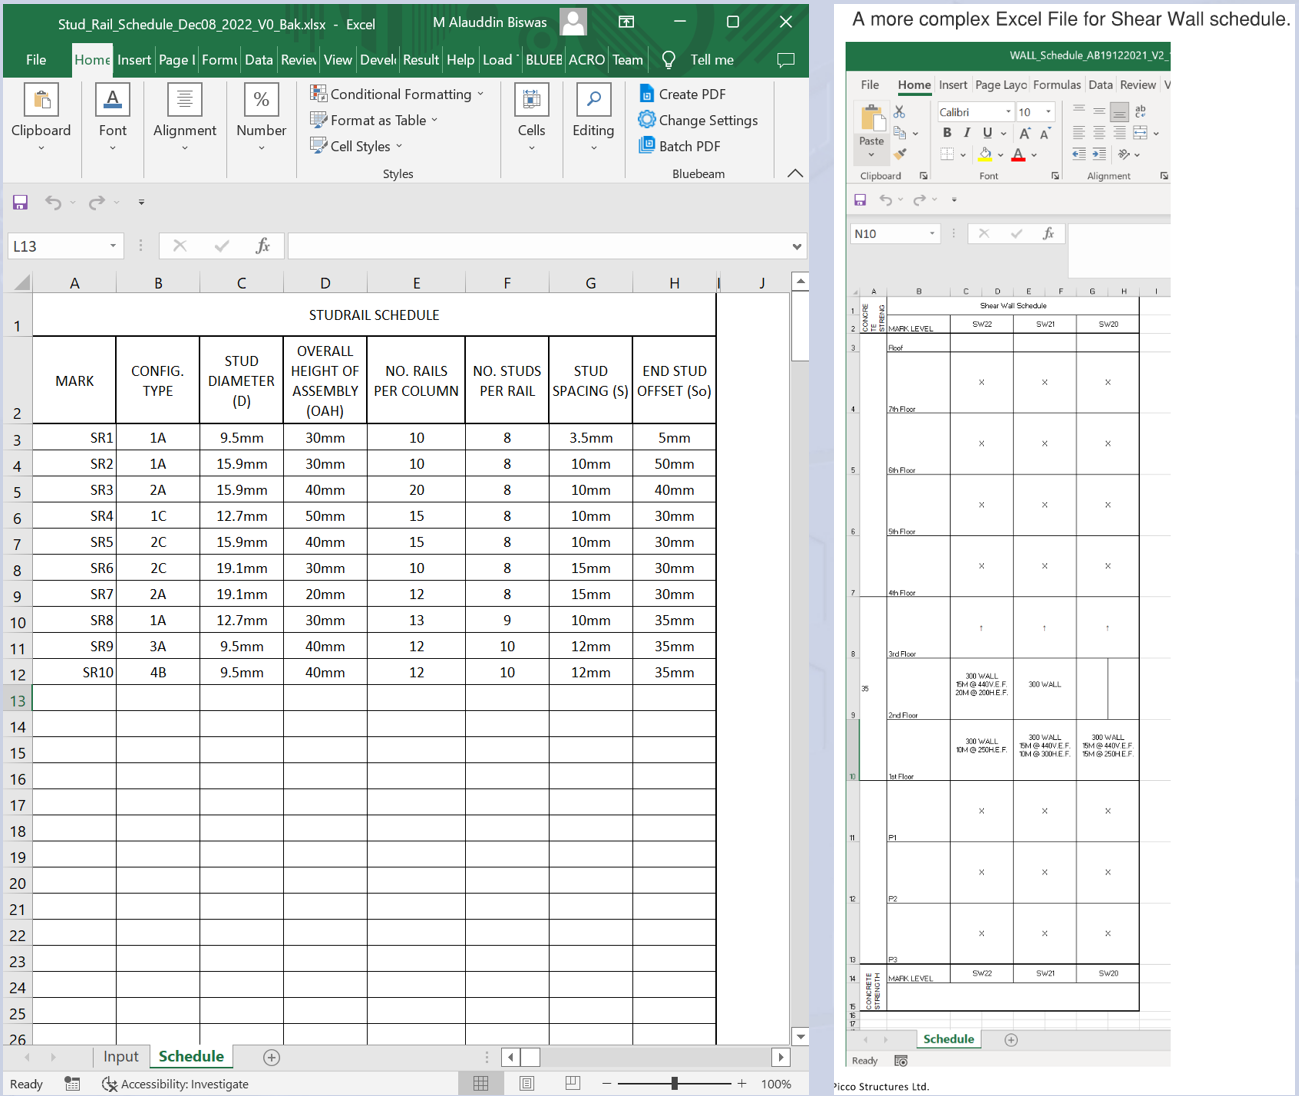Click the zoom slider handle
The width and height of the screenshot is (1299, 1096).
[x=675, y=1084]
